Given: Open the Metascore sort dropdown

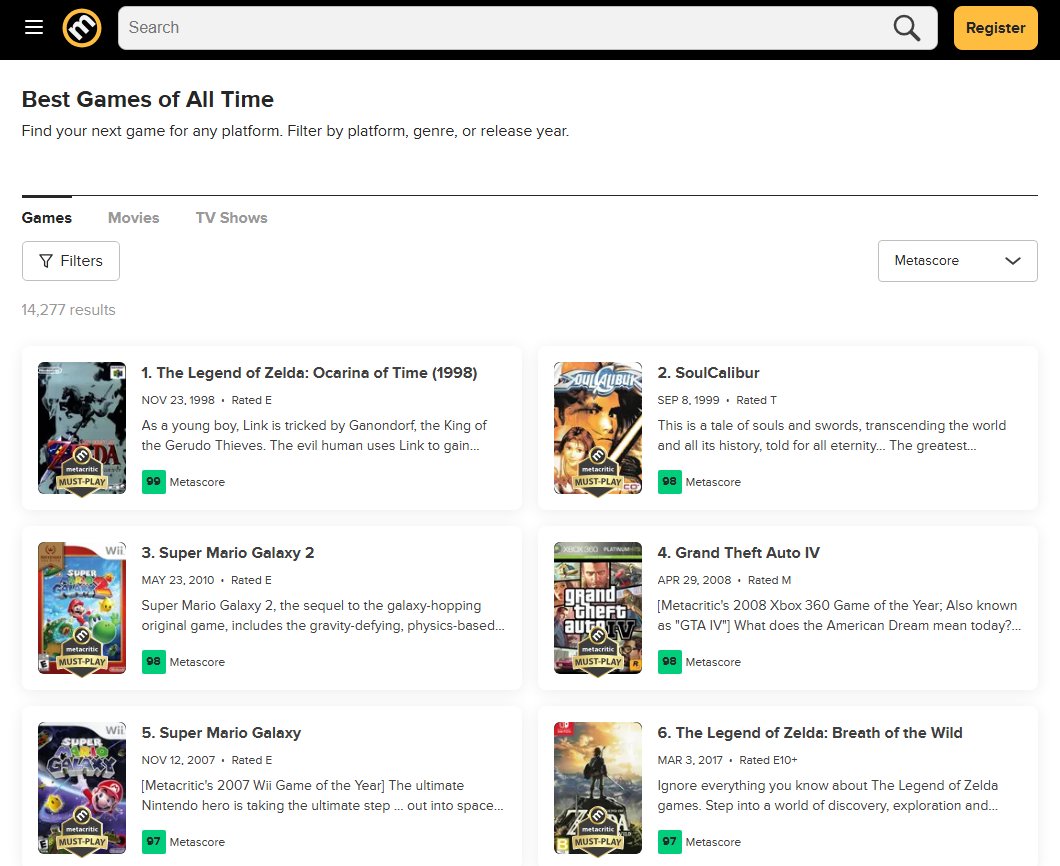Looking at the screenshot, I should point(957,261).
